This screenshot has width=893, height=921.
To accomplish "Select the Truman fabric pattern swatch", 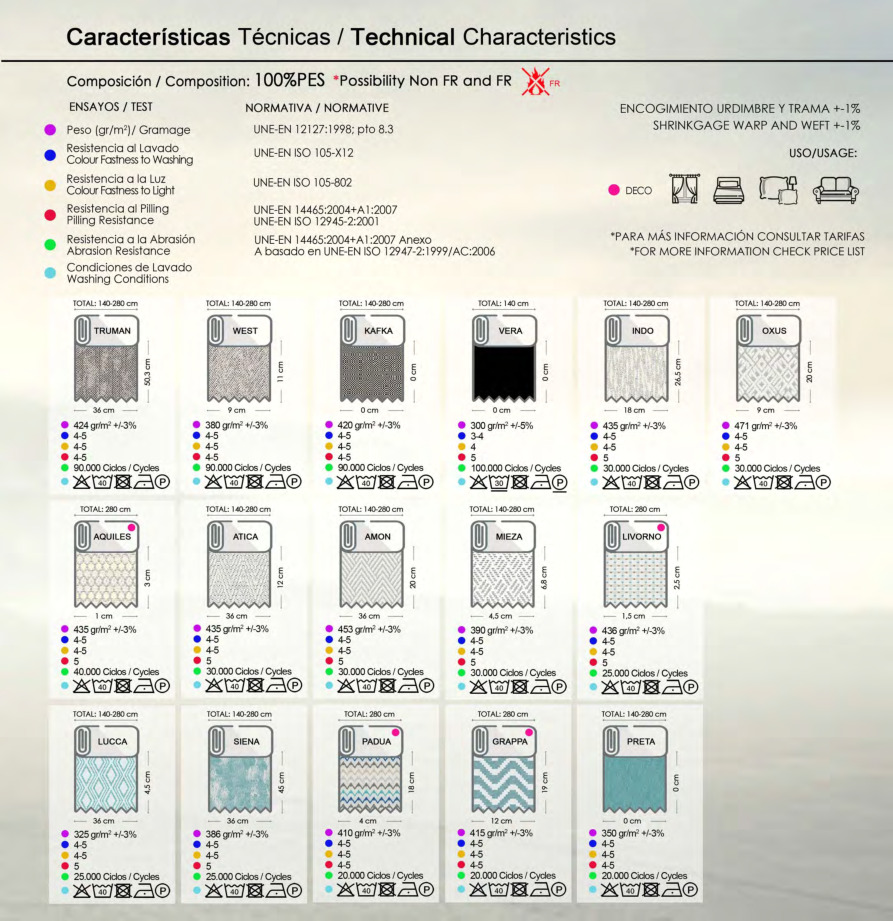I will (106, 374).
